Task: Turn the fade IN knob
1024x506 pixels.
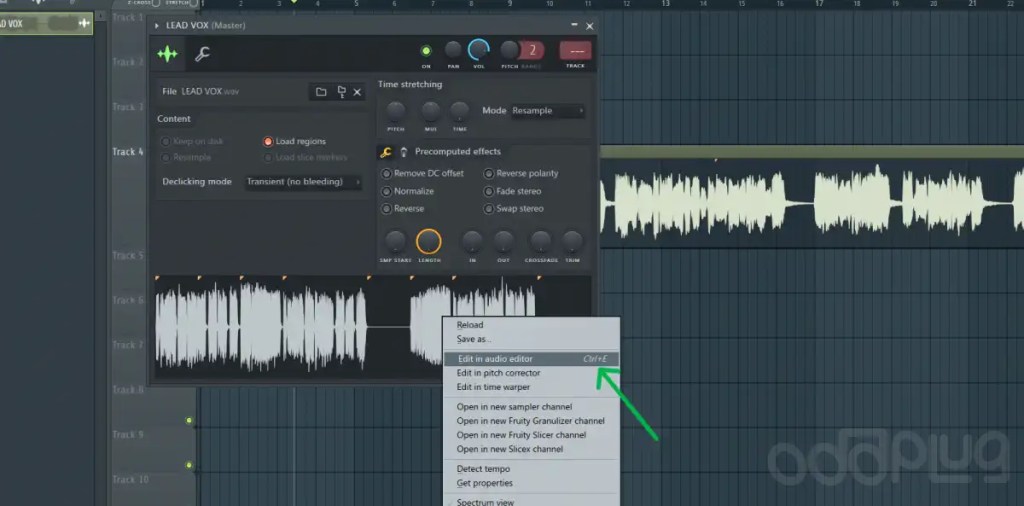Action: click(472, 242)
